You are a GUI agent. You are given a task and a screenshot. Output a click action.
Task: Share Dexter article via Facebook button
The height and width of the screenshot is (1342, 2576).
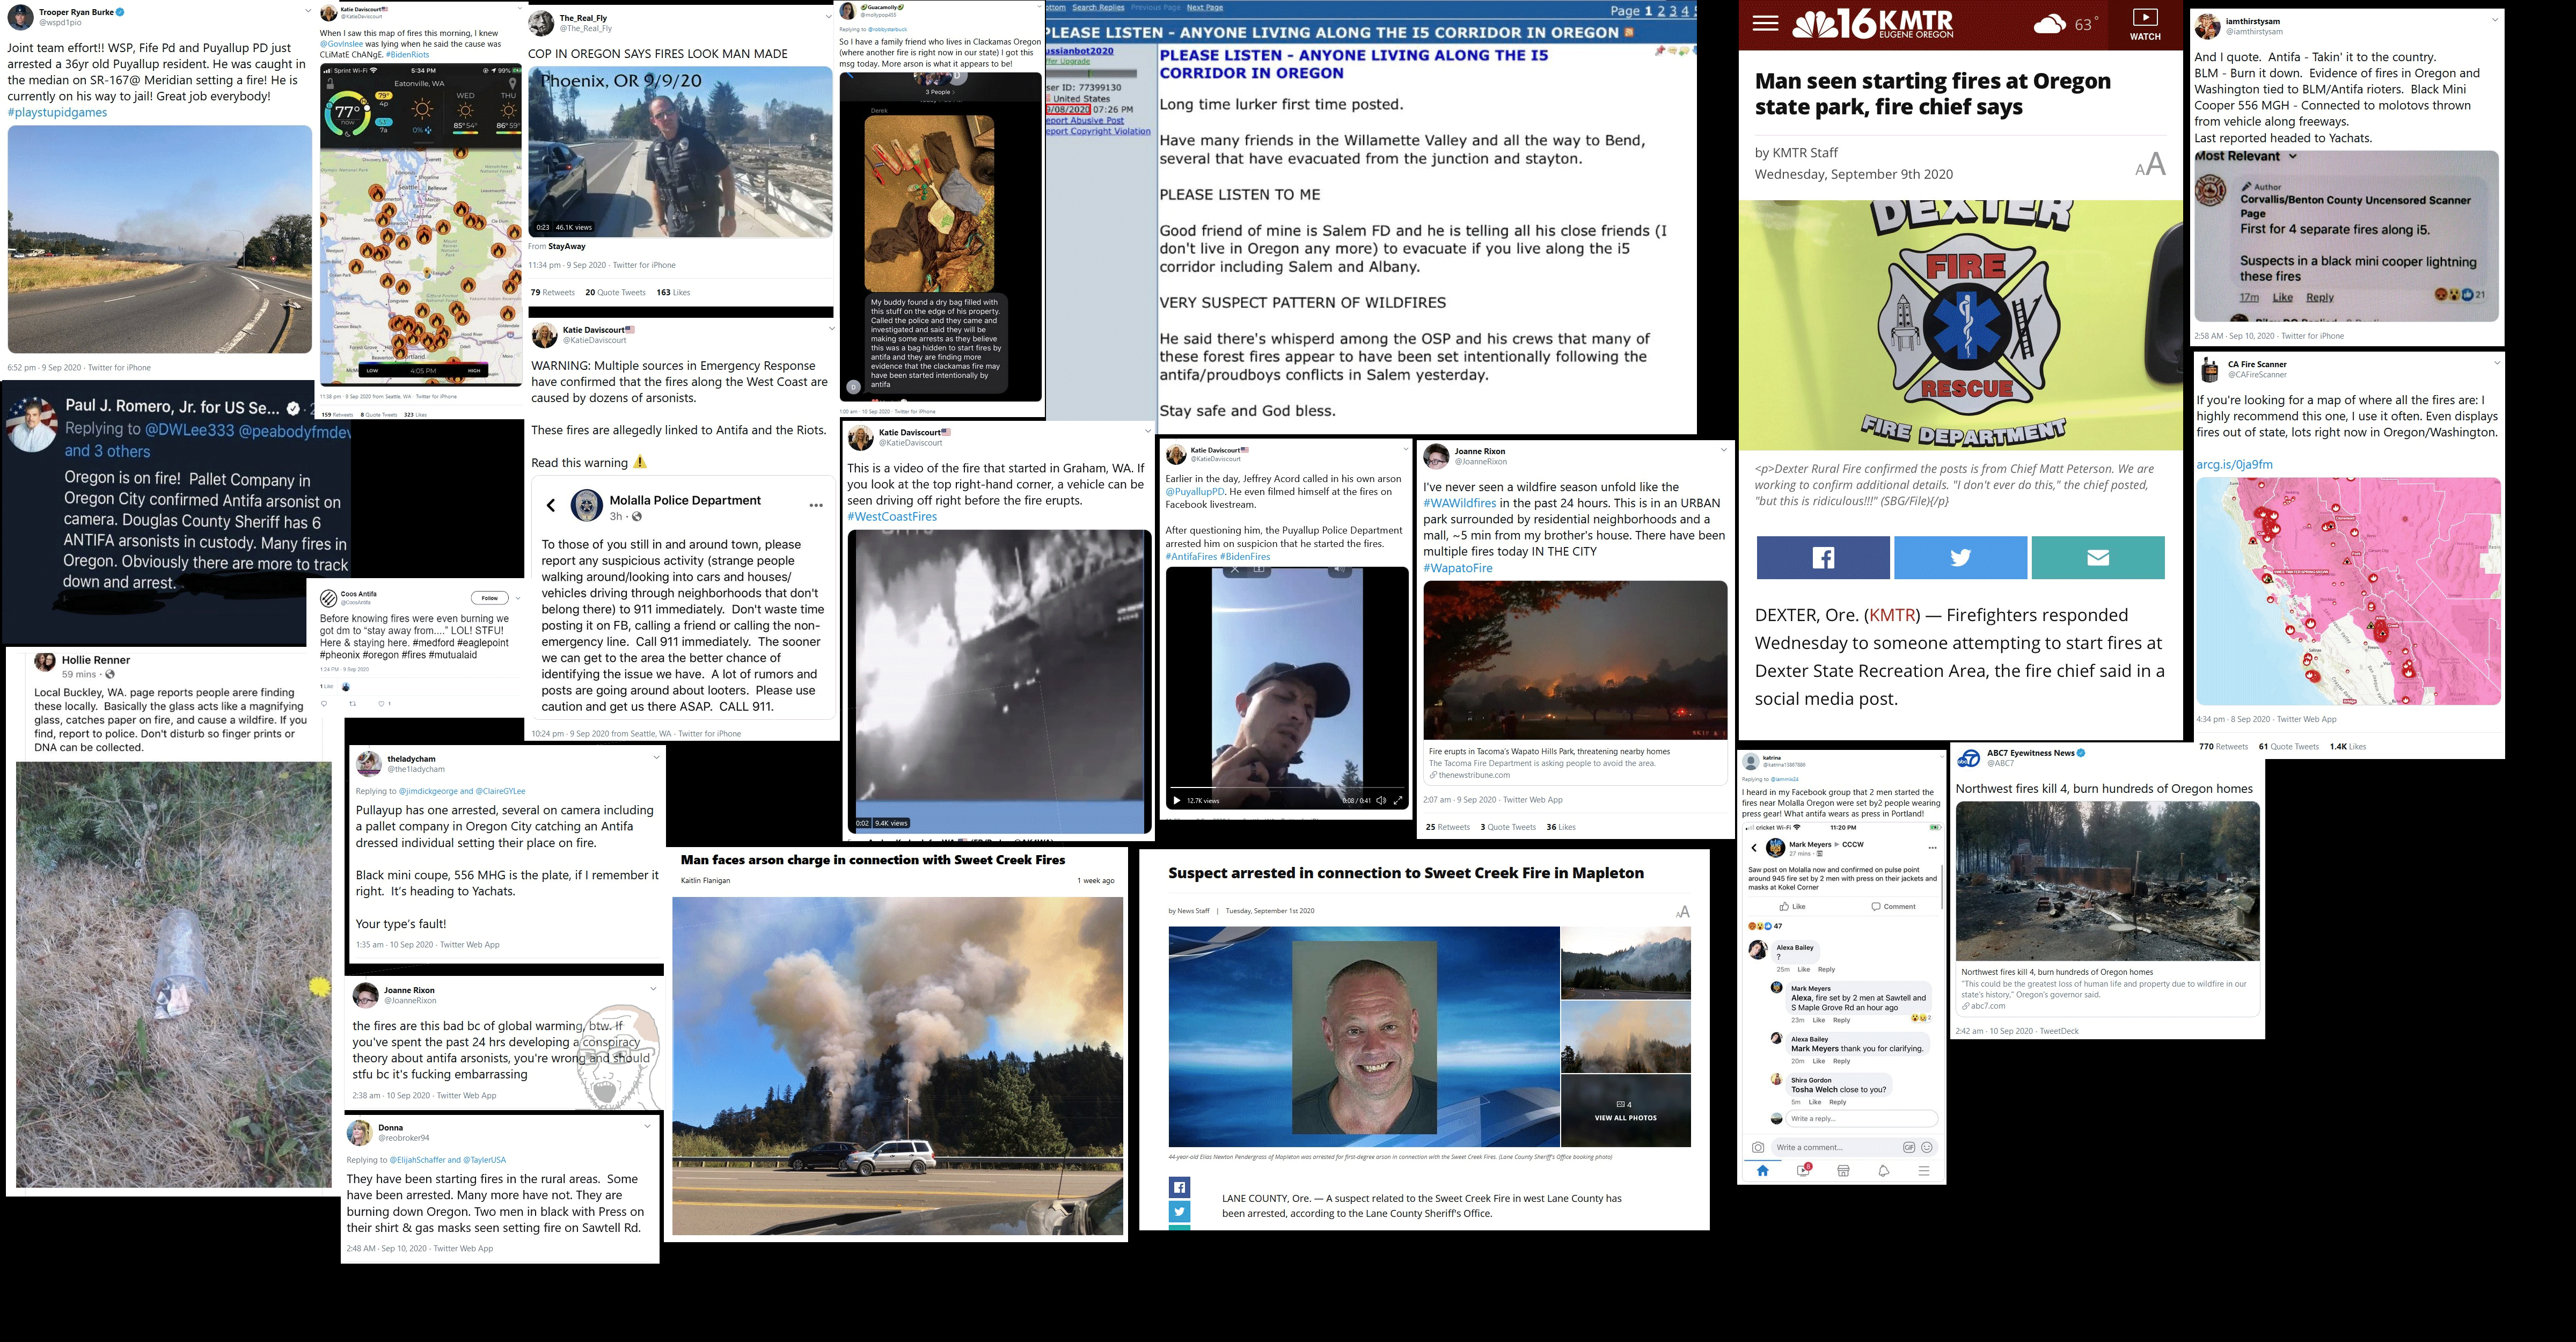point(1823,558)
